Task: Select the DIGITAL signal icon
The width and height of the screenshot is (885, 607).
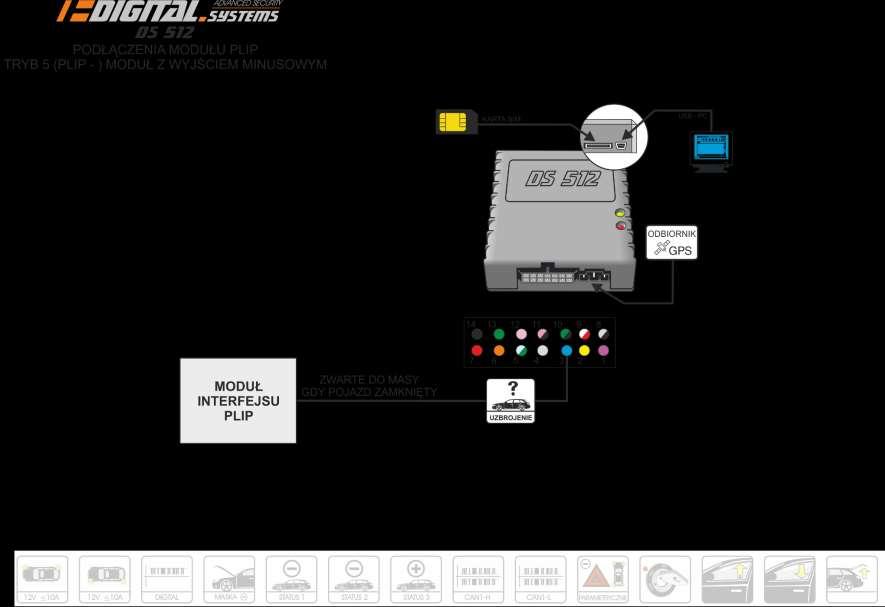Action: 167,579
